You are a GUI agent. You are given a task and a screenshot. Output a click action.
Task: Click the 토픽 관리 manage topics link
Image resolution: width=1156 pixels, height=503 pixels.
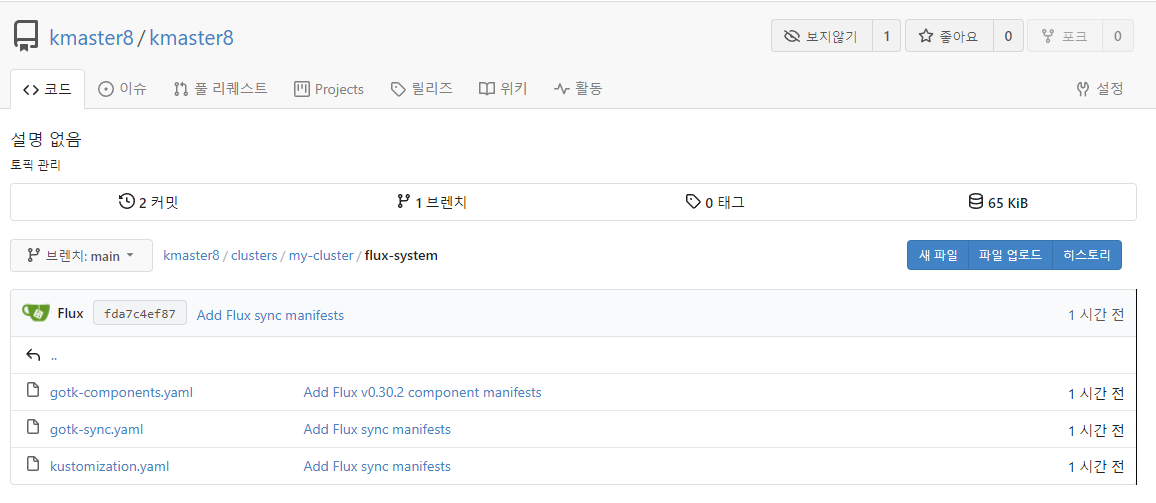[x=35, y=165]
